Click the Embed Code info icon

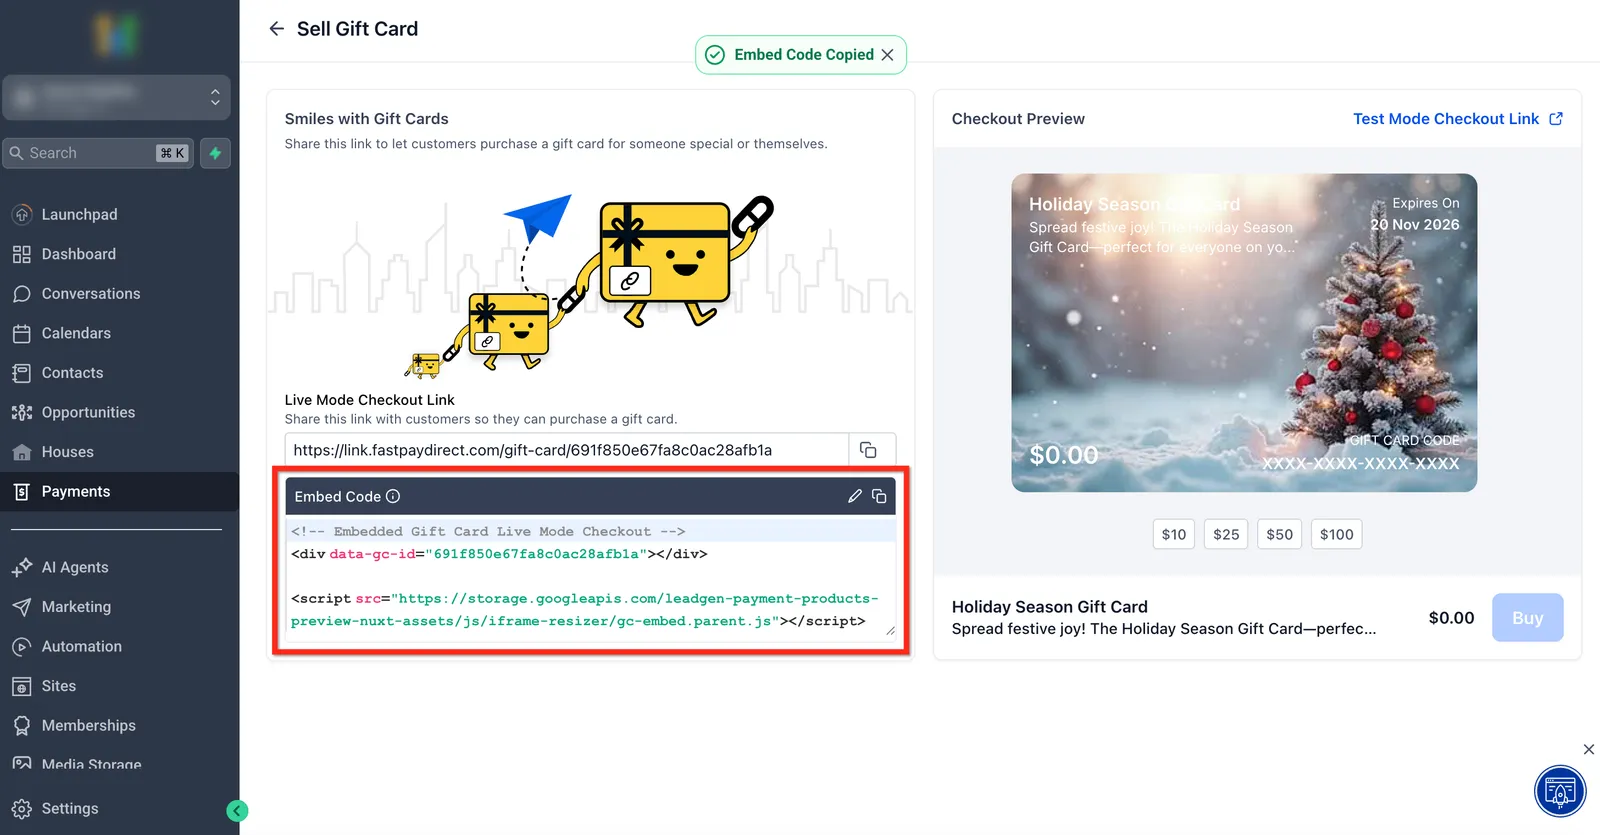click(393, 496)
